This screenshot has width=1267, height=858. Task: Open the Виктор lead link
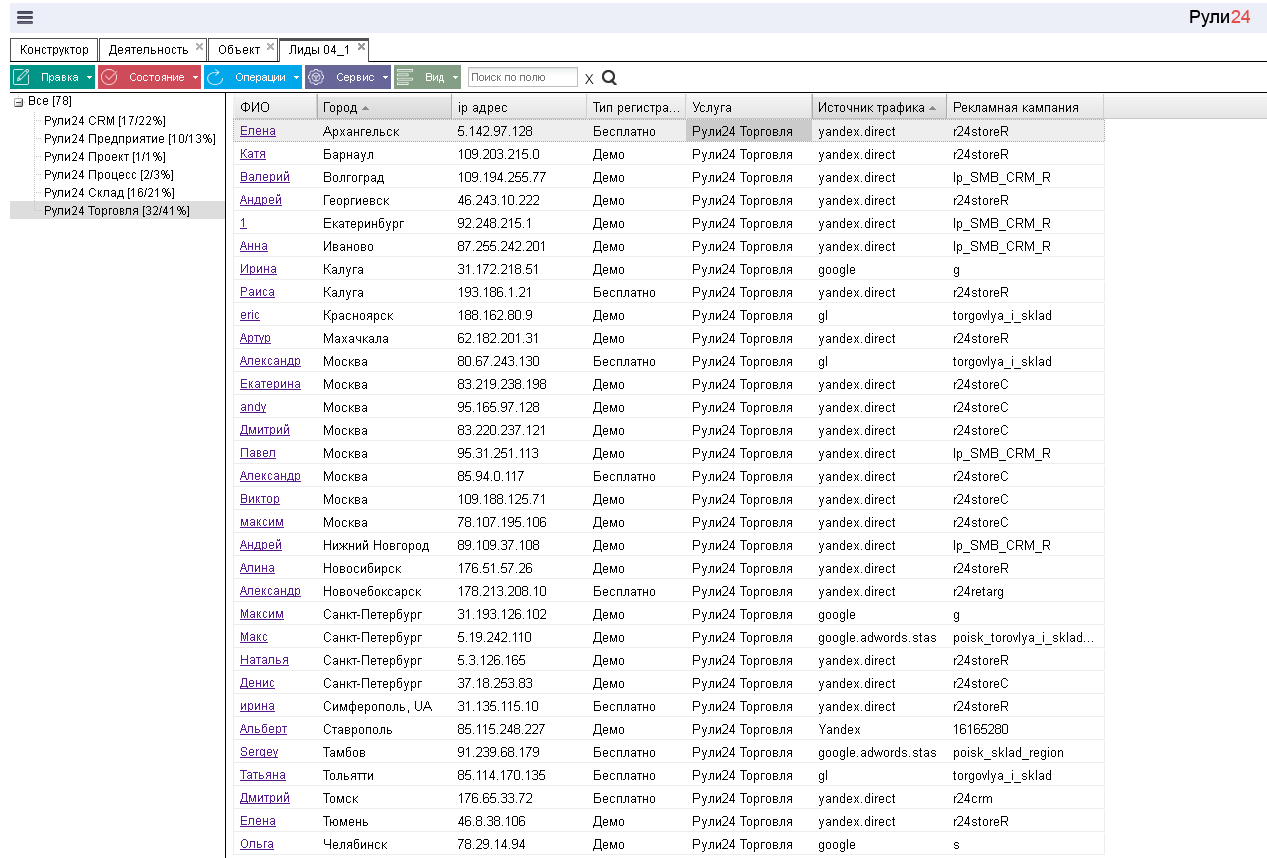coord(260,499)
